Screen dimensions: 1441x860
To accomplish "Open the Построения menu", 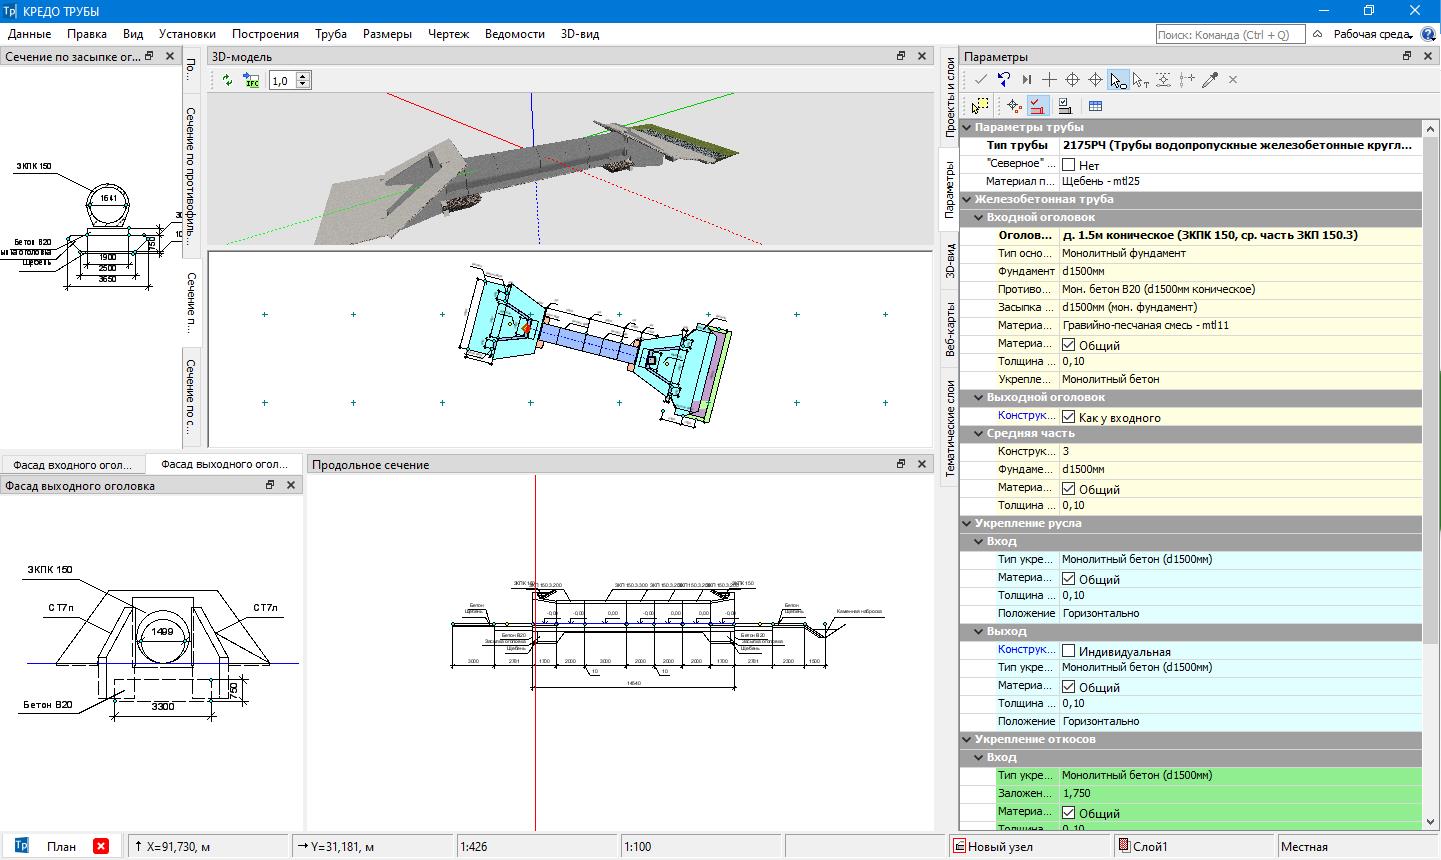I will [x=265, y=34].
